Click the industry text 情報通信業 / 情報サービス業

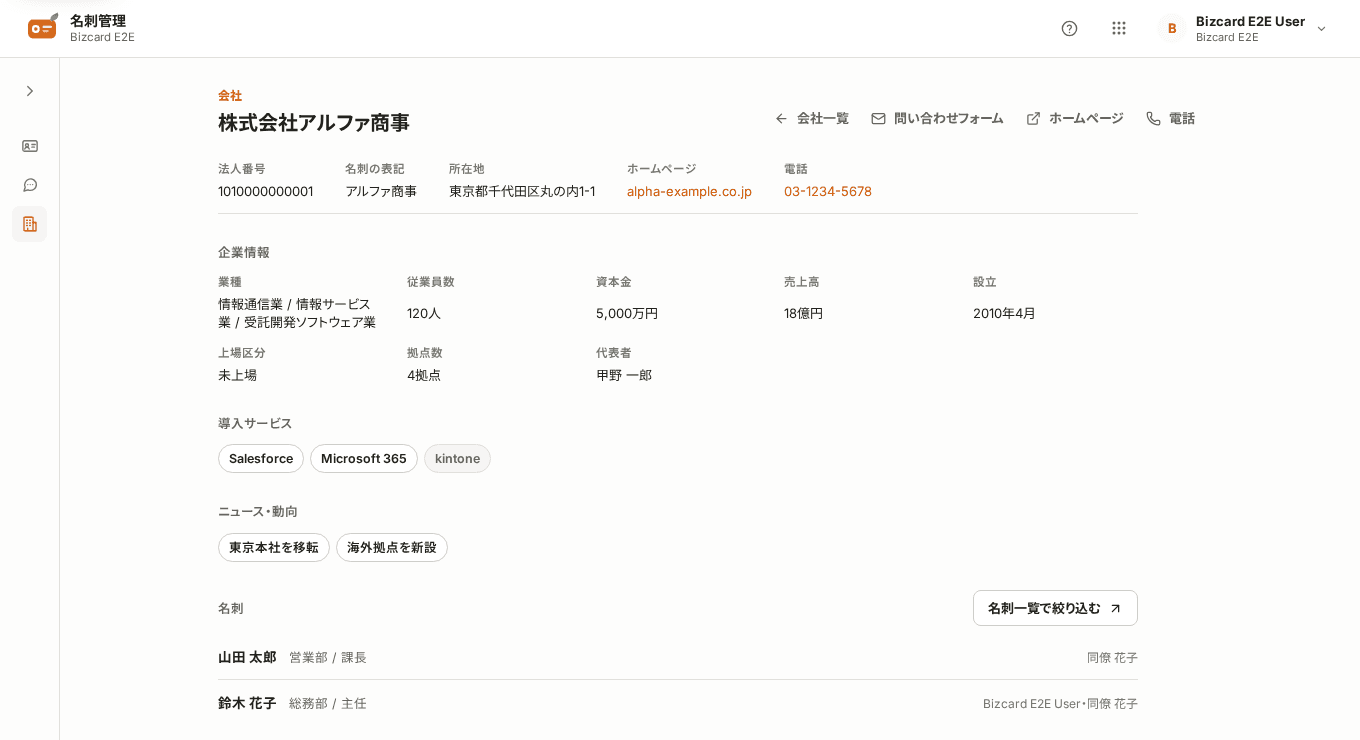[297, 313]
